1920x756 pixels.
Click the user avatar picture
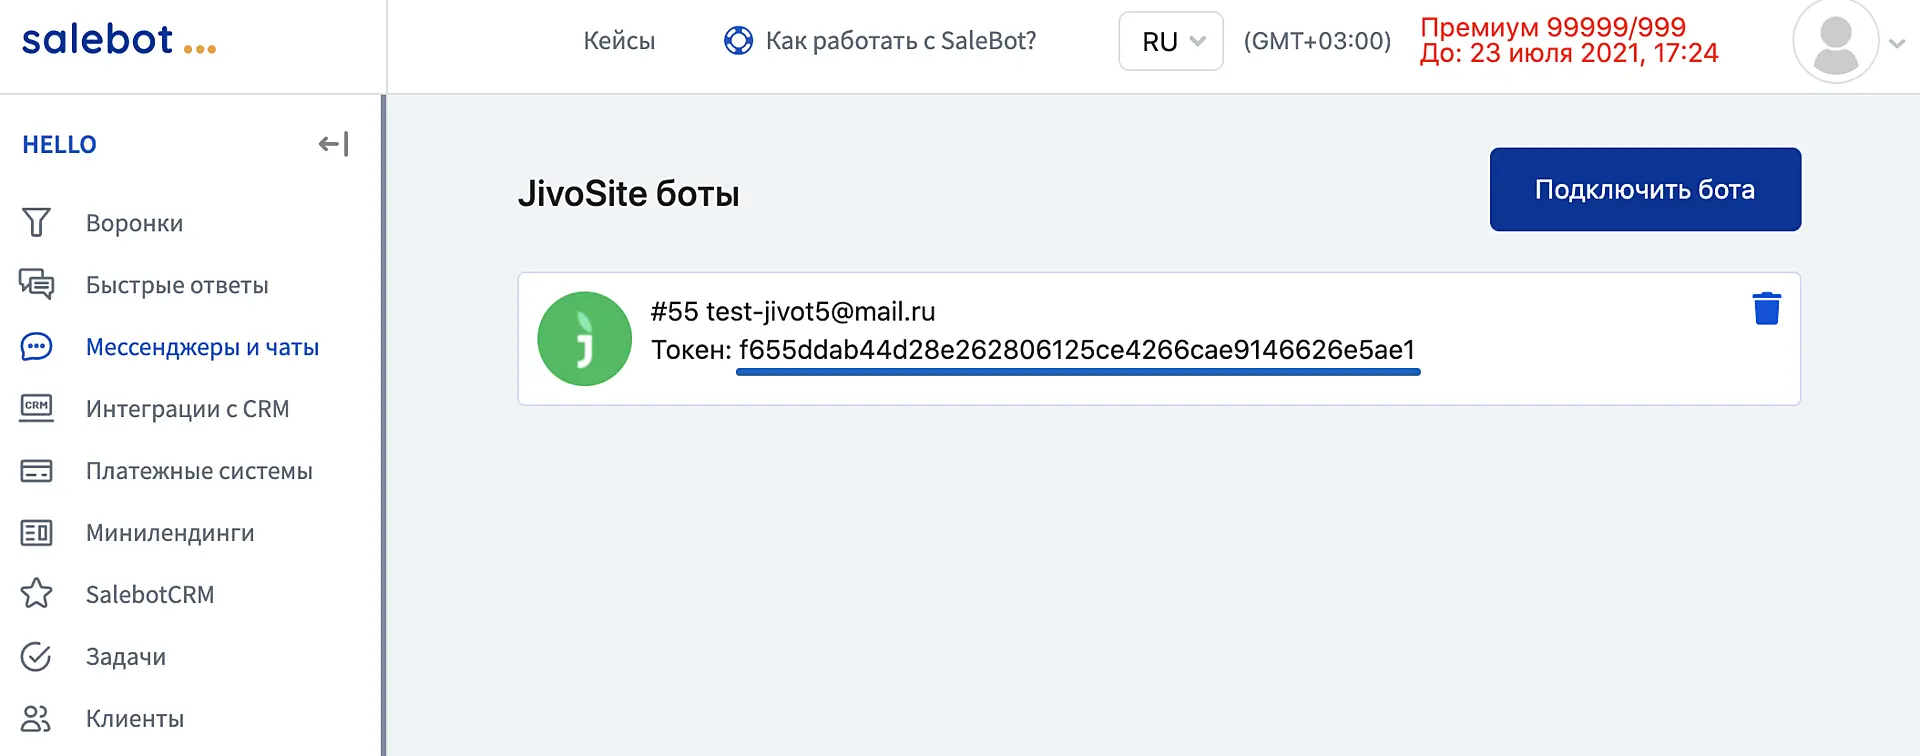tap(1835, 42)
